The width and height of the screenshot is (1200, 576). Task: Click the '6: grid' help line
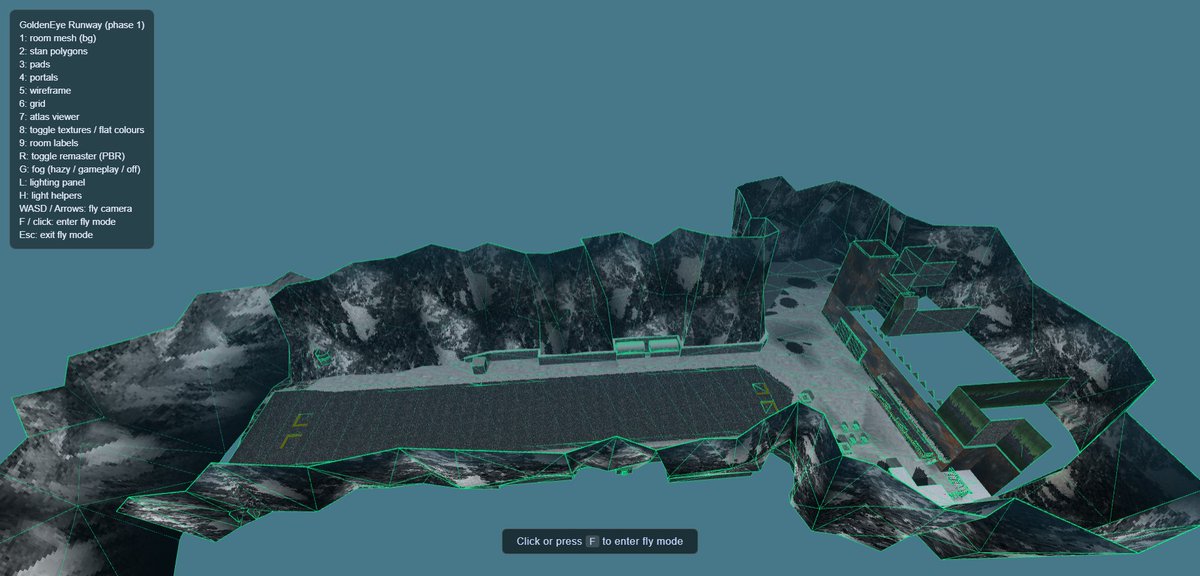[32, 103]
